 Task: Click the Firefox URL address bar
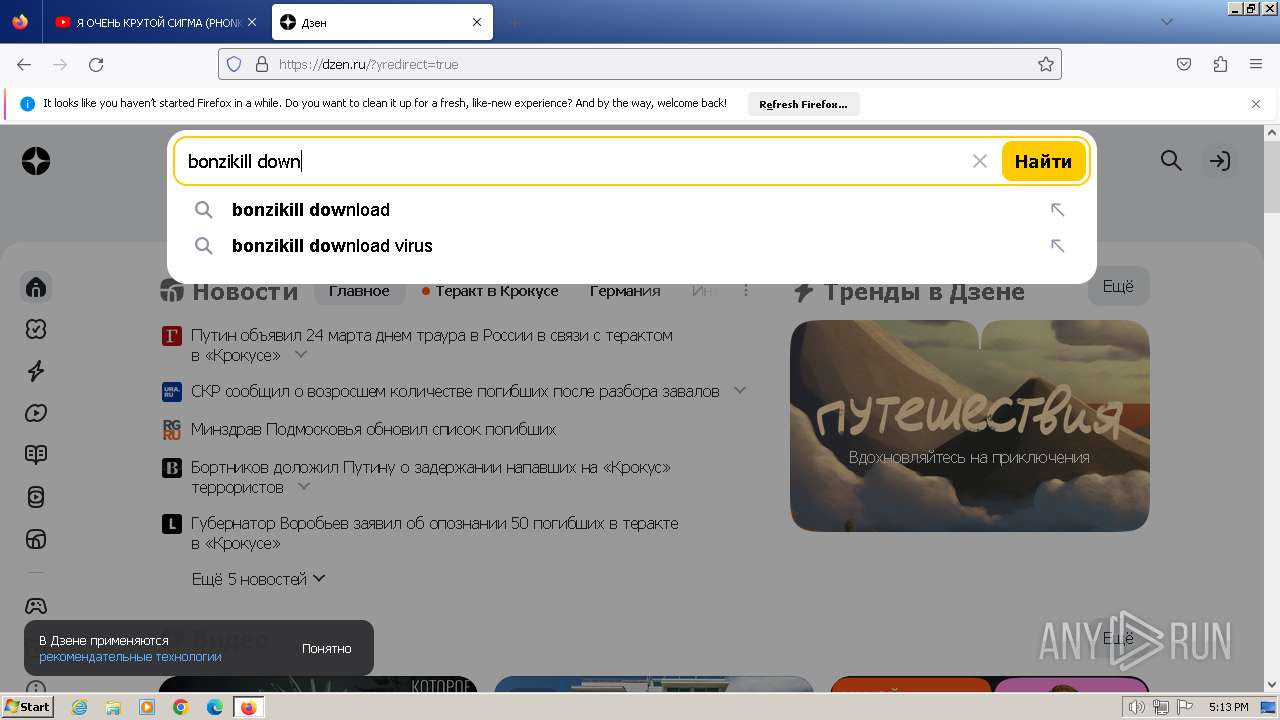[640, 64]
